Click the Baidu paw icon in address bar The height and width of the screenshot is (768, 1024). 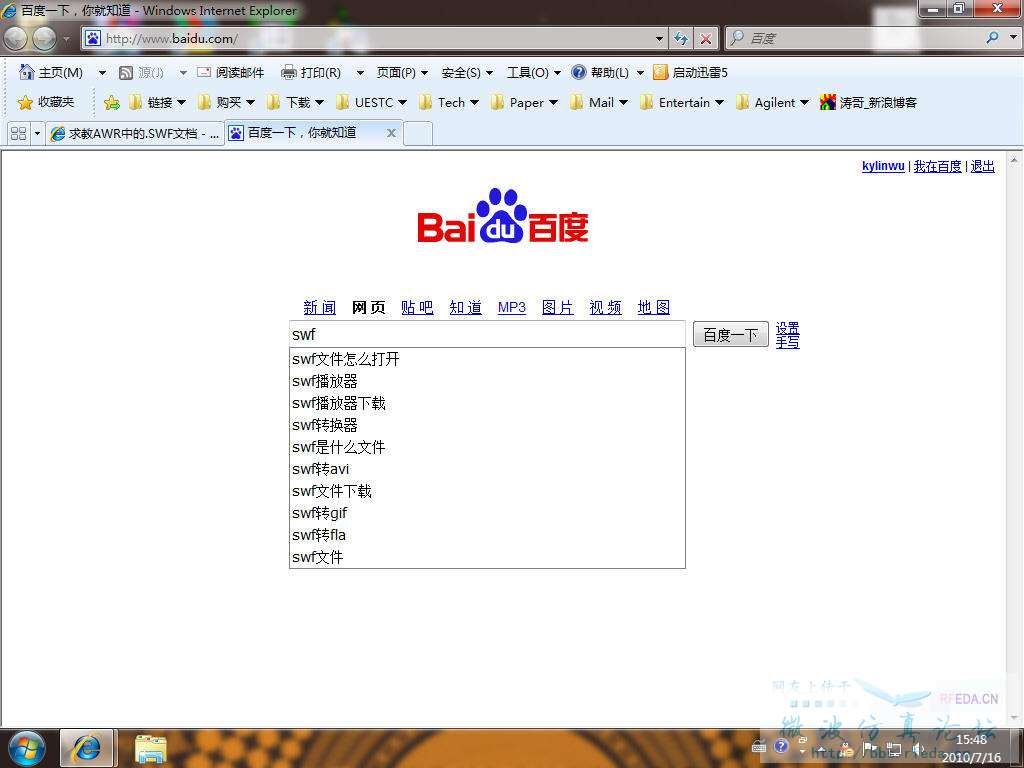(93, 39)
